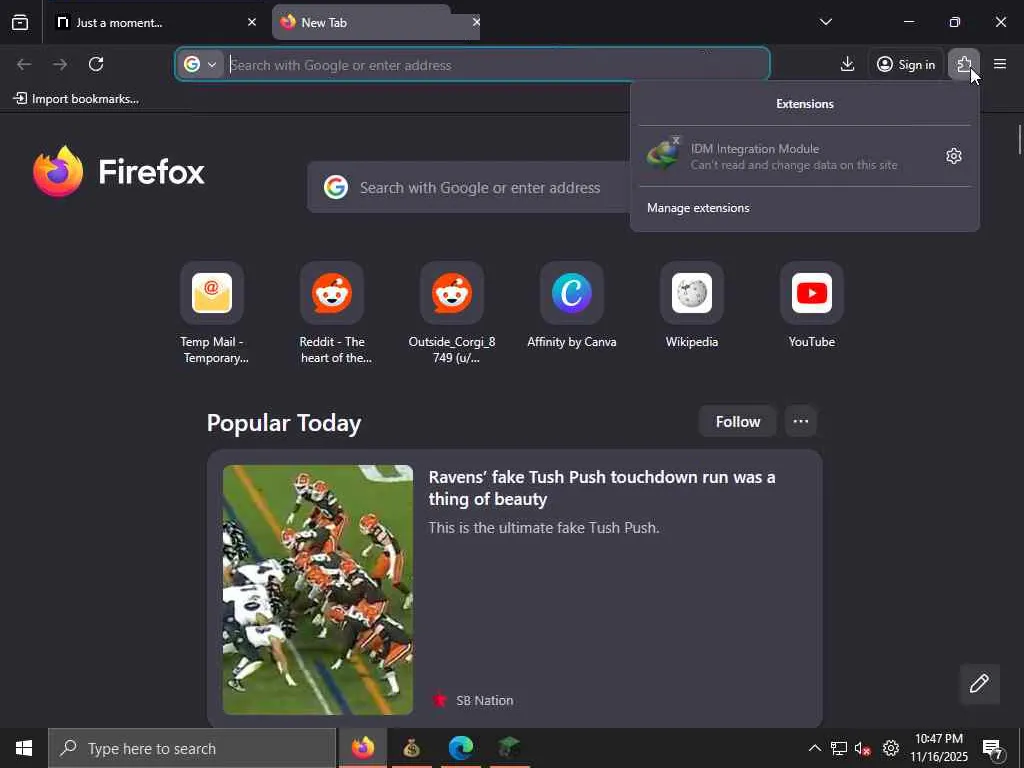Click the page search box with Google
This screenshot has height=768, width=1024.
point(470,187)
